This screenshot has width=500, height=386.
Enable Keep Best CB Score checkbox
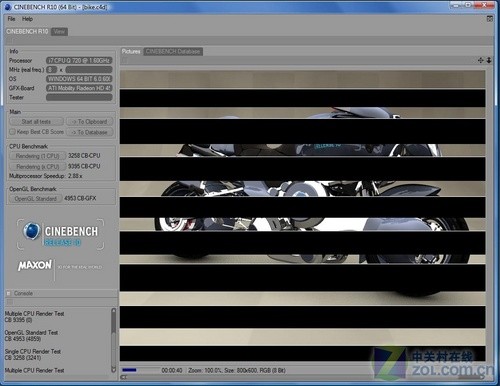point(13,132)
